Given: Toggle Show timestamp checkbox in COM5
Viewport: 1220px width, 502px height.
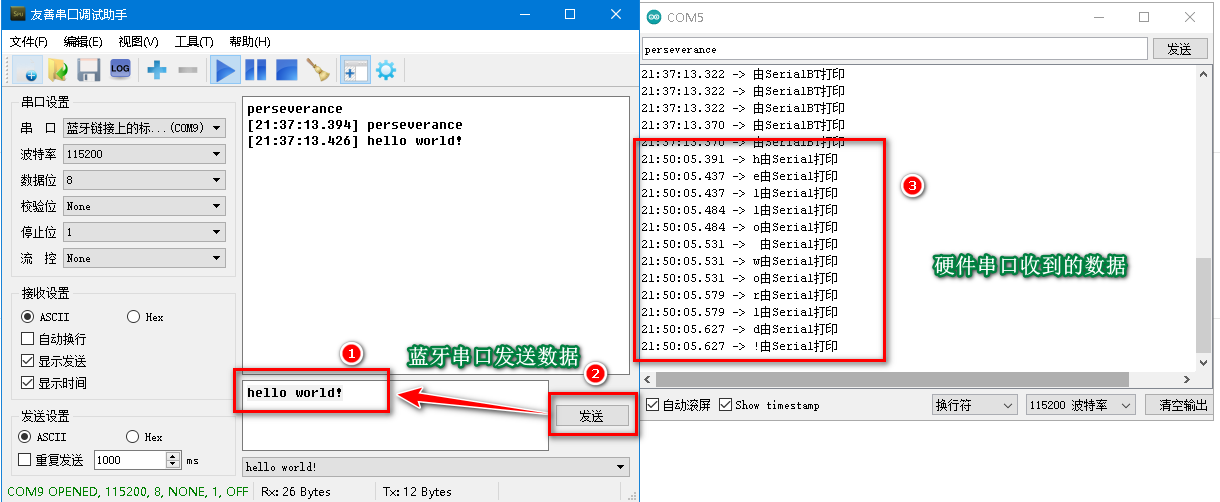Looking at the screenshot, I should [x=726, y=405].
